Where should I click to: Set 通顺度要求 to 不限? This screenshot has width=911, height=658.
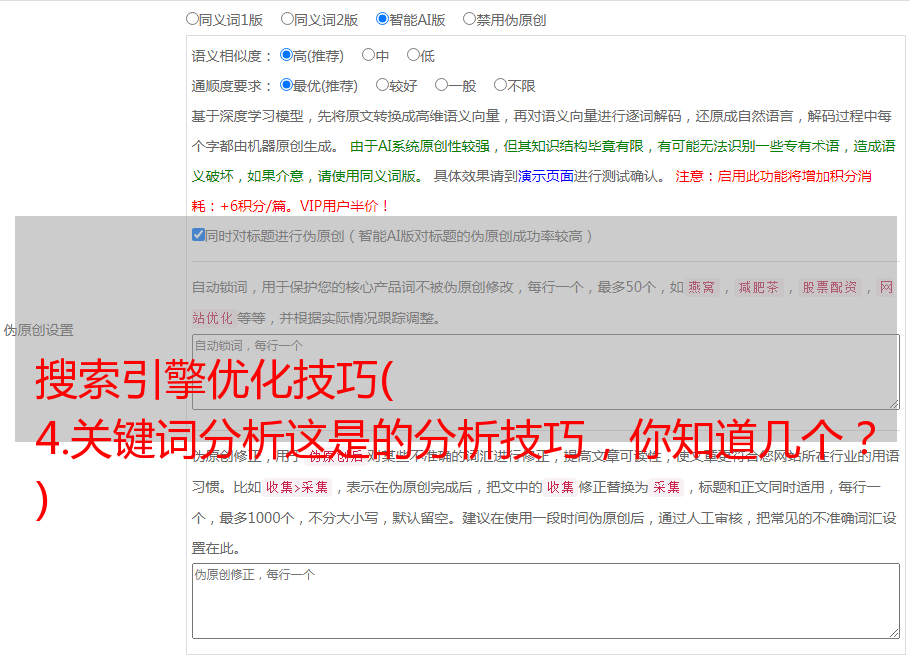pos(500,85)
